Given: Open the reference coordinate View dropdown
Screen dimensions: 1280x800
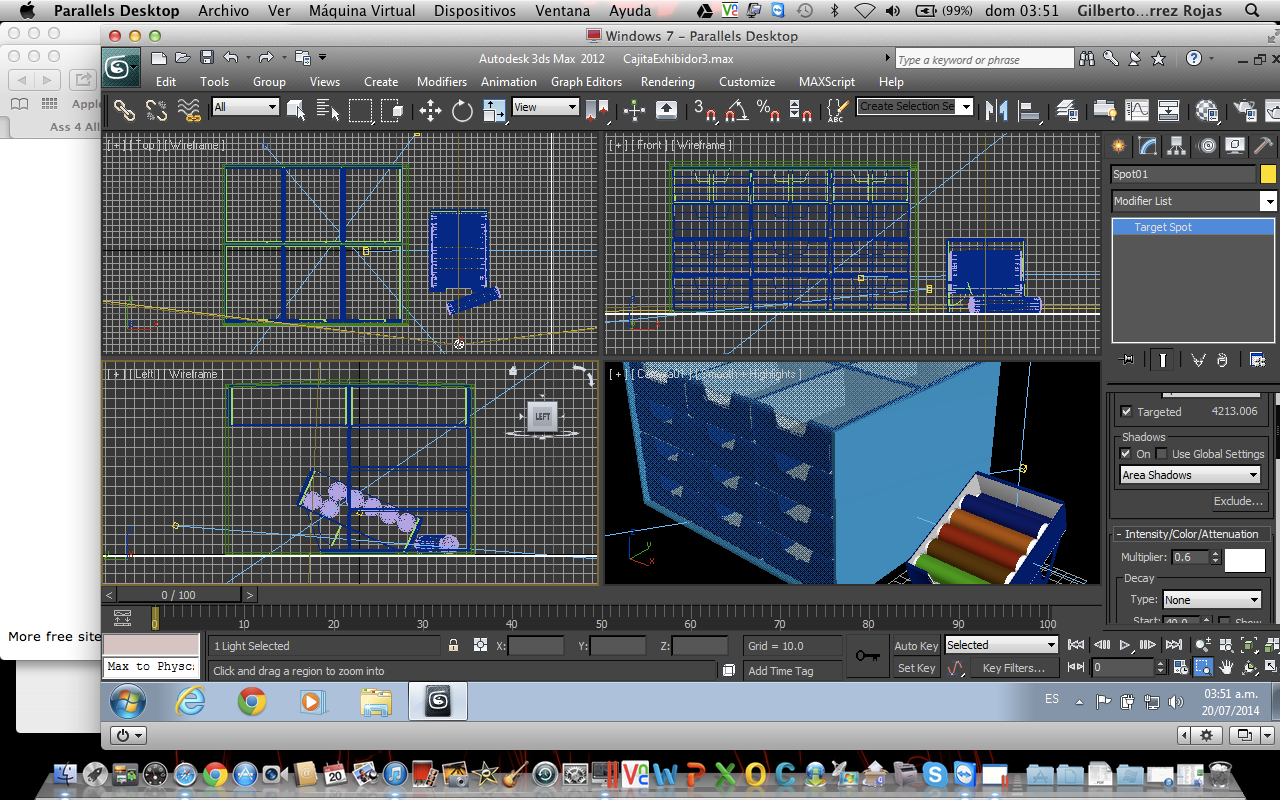Looking at the screenshot, I should tap(545, 107).
